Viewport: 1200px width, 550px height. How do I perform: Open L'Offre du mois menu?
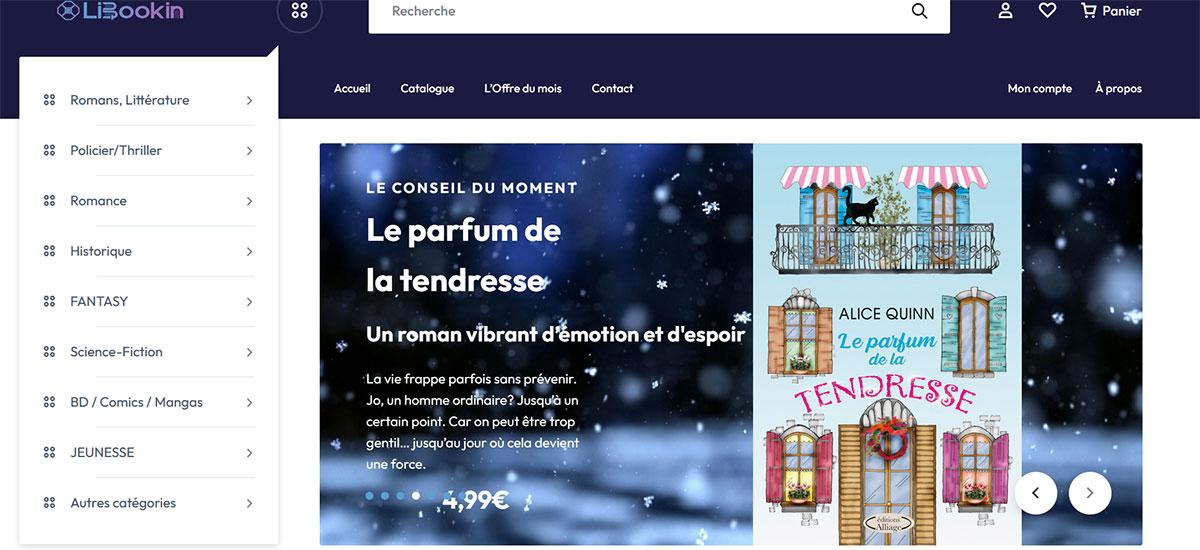pyautogui.click(x=523, y=88)
